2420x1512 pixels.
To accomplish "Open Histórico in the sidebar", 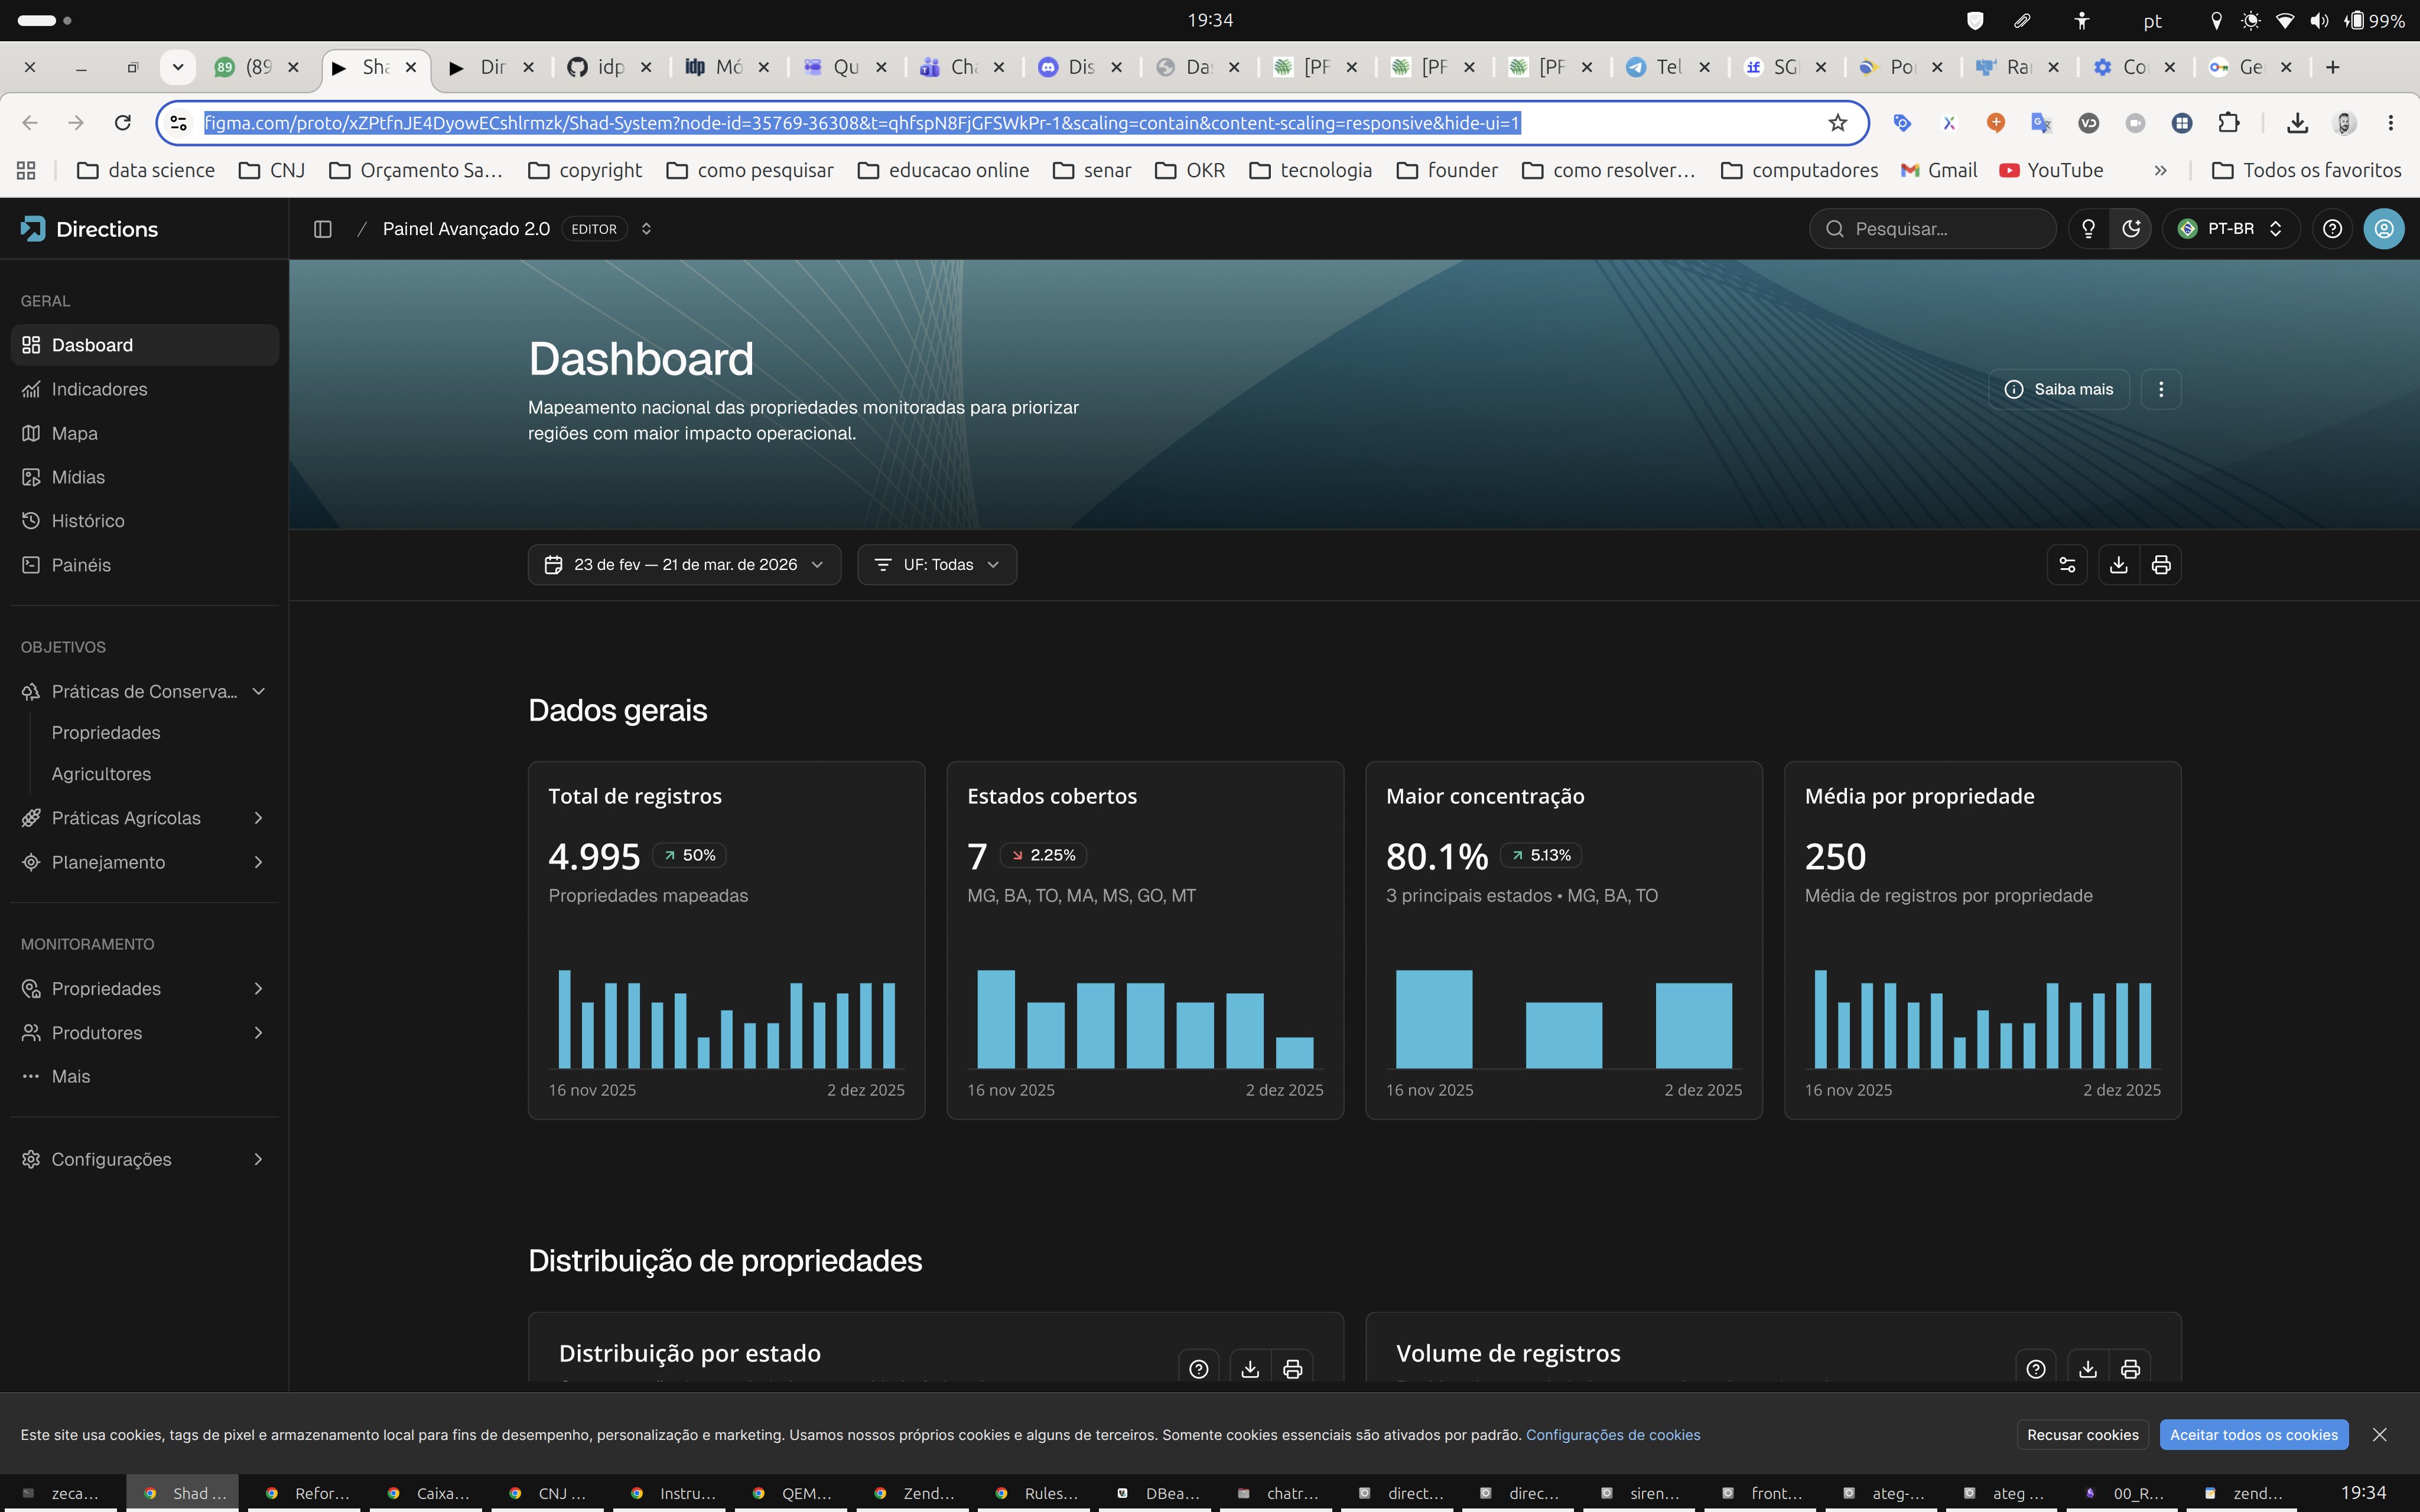I will (x=145, y=521).
